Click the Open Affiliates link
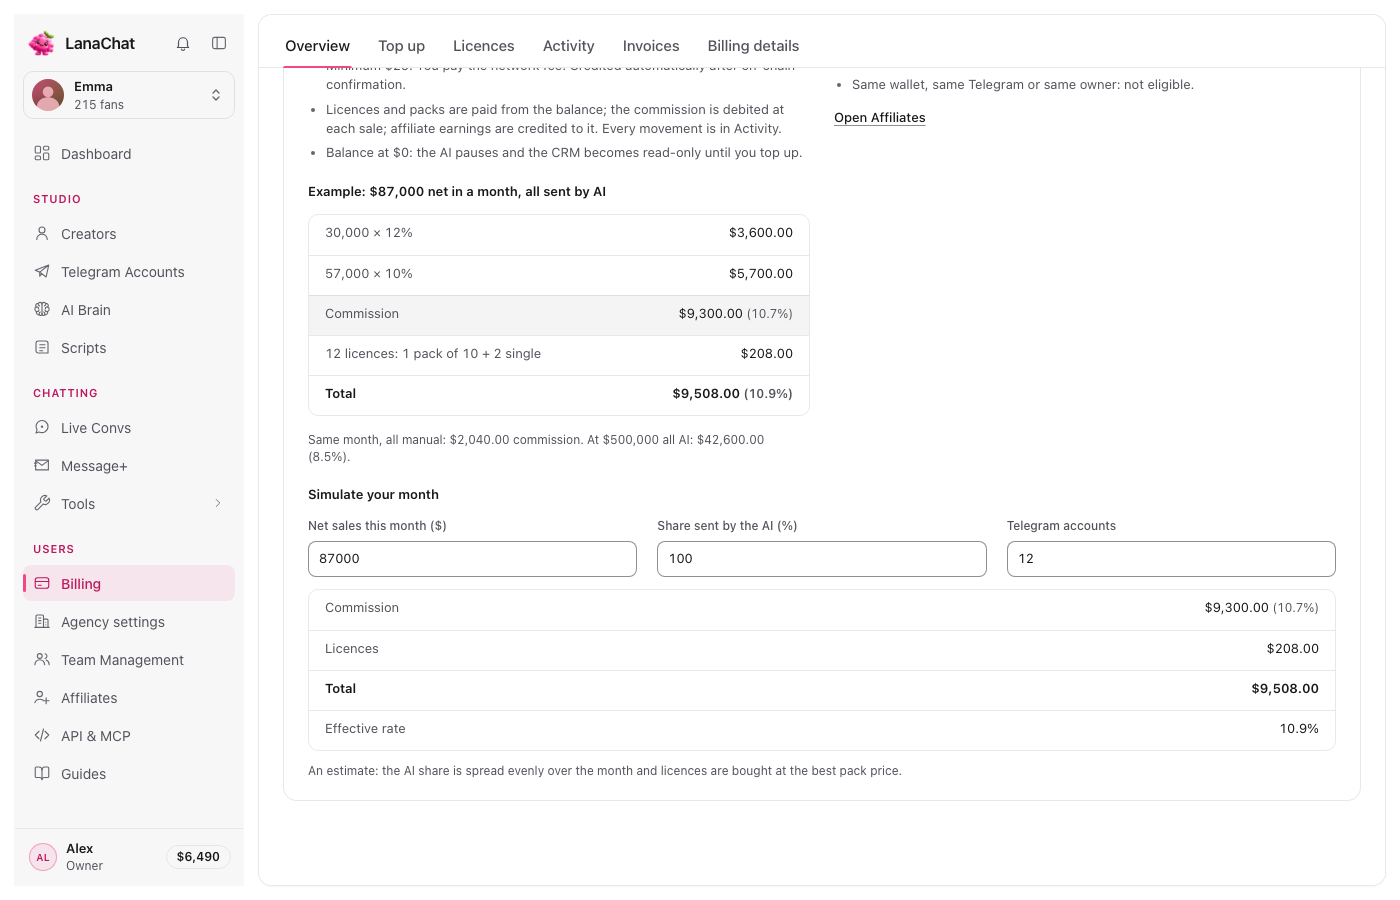This screenshot has width=1400, height=900. pos(880,118)
